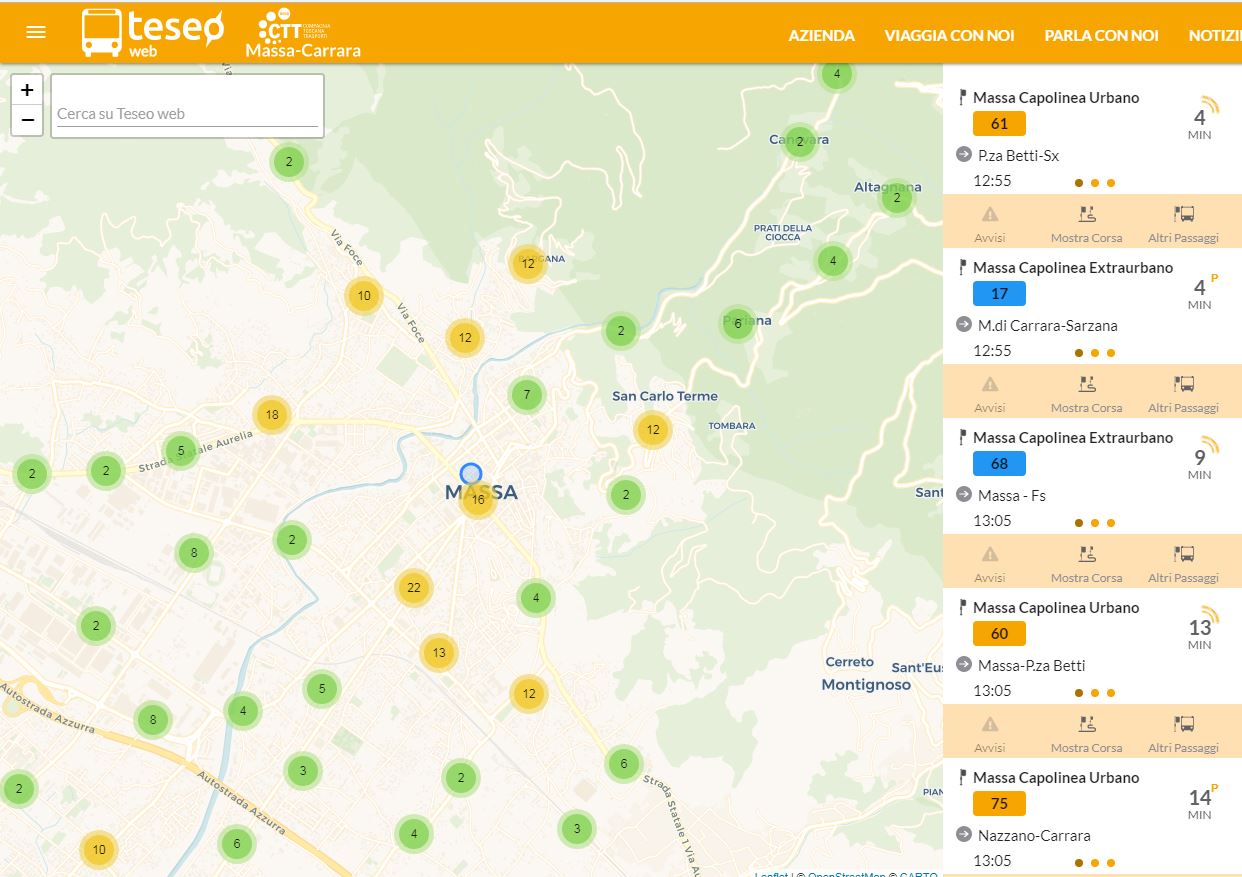Viewport: 1242px width, 877px height.
Task: View Altri Passaggi for line 61
Action: pos(1184,223)
